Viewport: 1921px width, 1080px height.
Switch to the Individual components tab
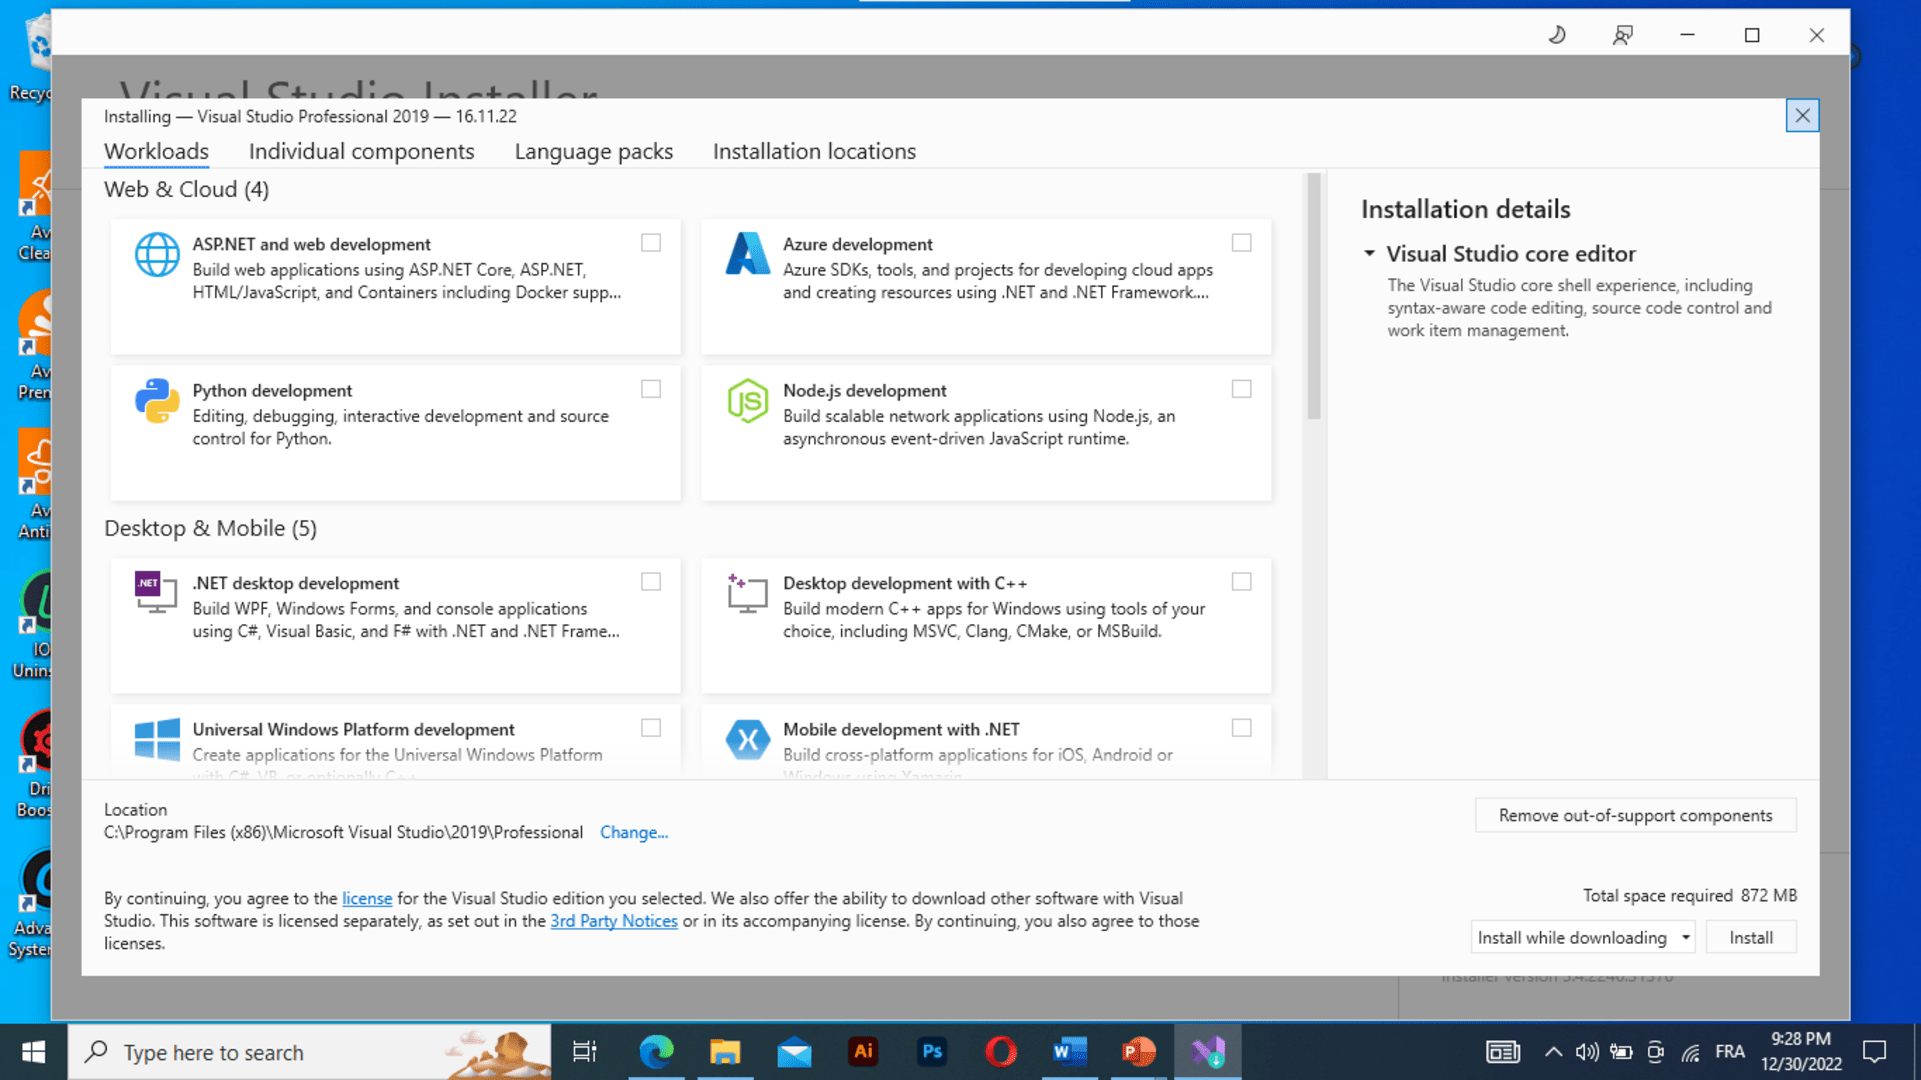click(361, 151)
